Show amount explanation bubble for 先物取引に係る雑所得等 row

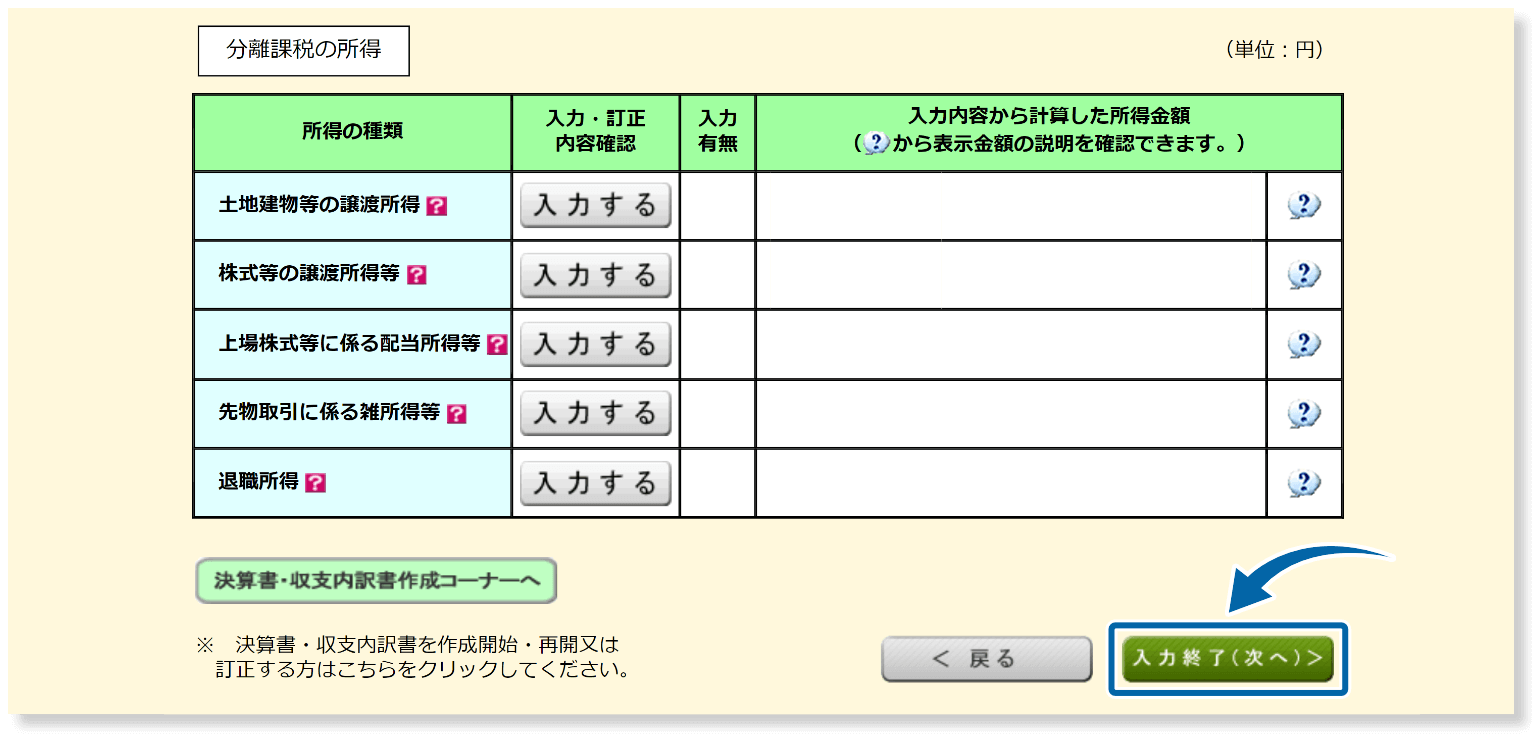[1303, 414]
